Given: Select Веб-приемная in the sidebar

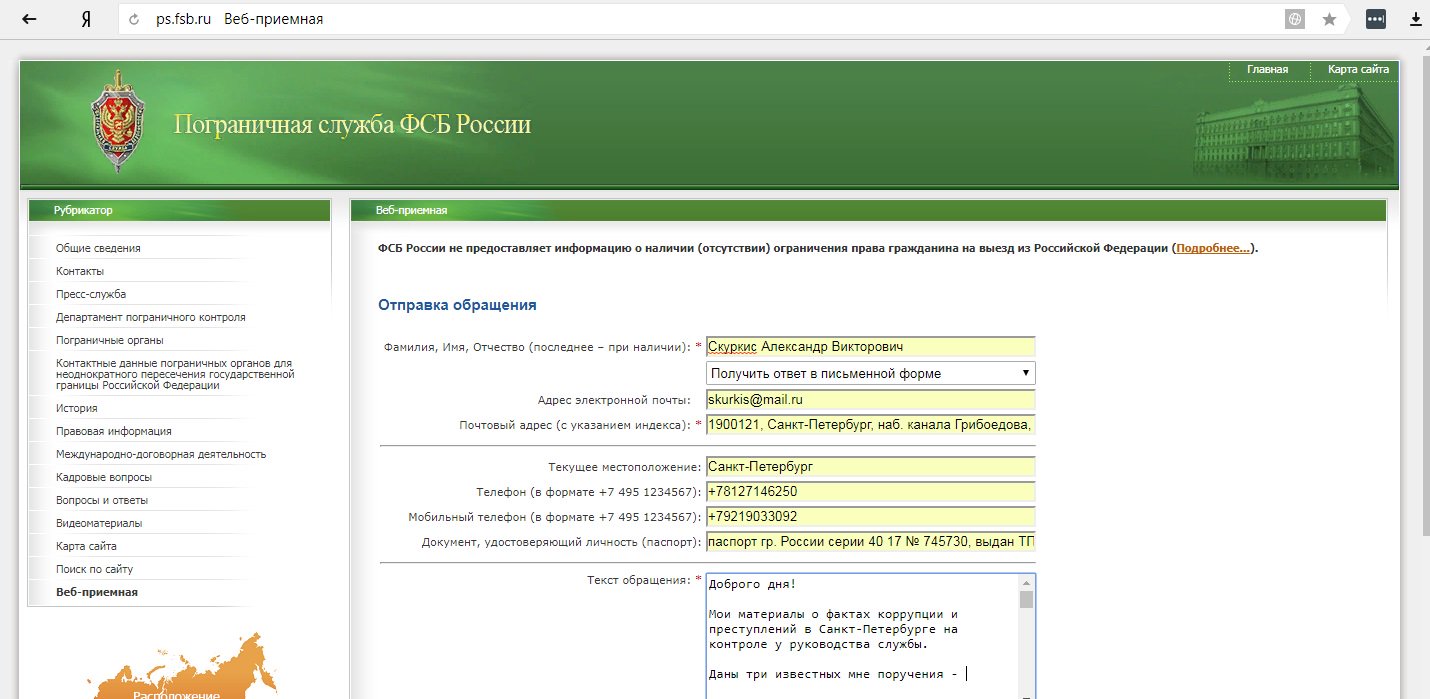Looking at the screenshot, I should pyautogui.click(x=97, y=592).
